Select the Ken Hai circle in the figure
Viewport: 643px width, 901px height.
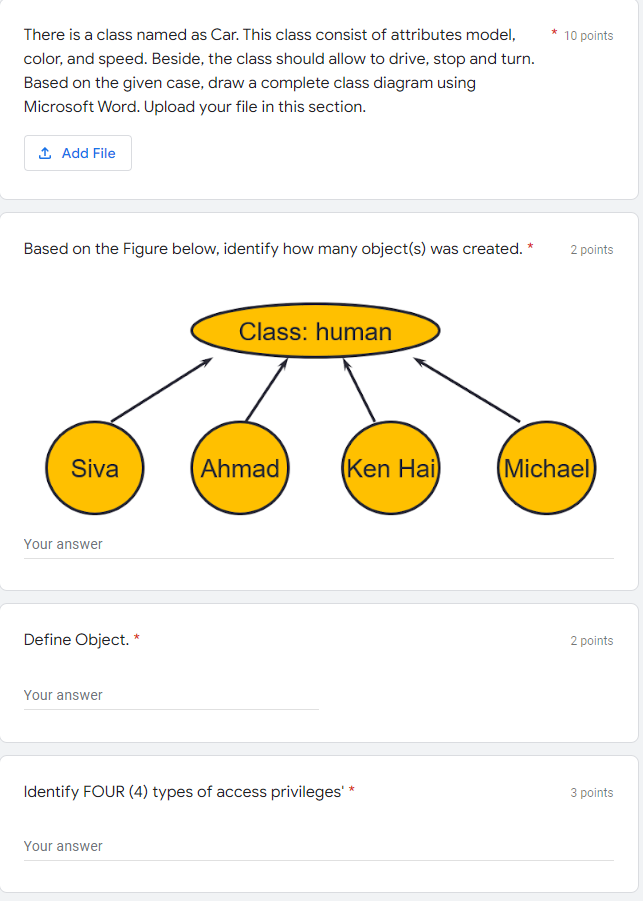390,467
